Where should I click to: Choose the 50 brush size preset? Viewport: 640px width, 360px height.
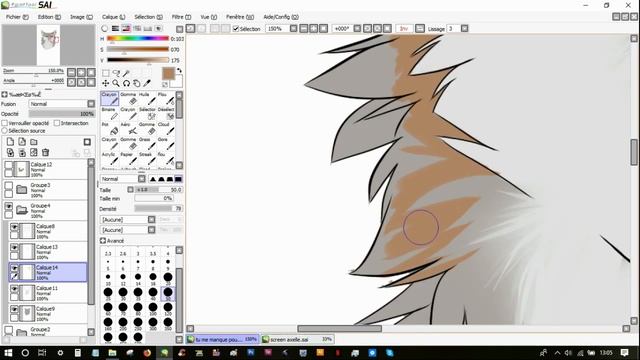coord(168,293)
